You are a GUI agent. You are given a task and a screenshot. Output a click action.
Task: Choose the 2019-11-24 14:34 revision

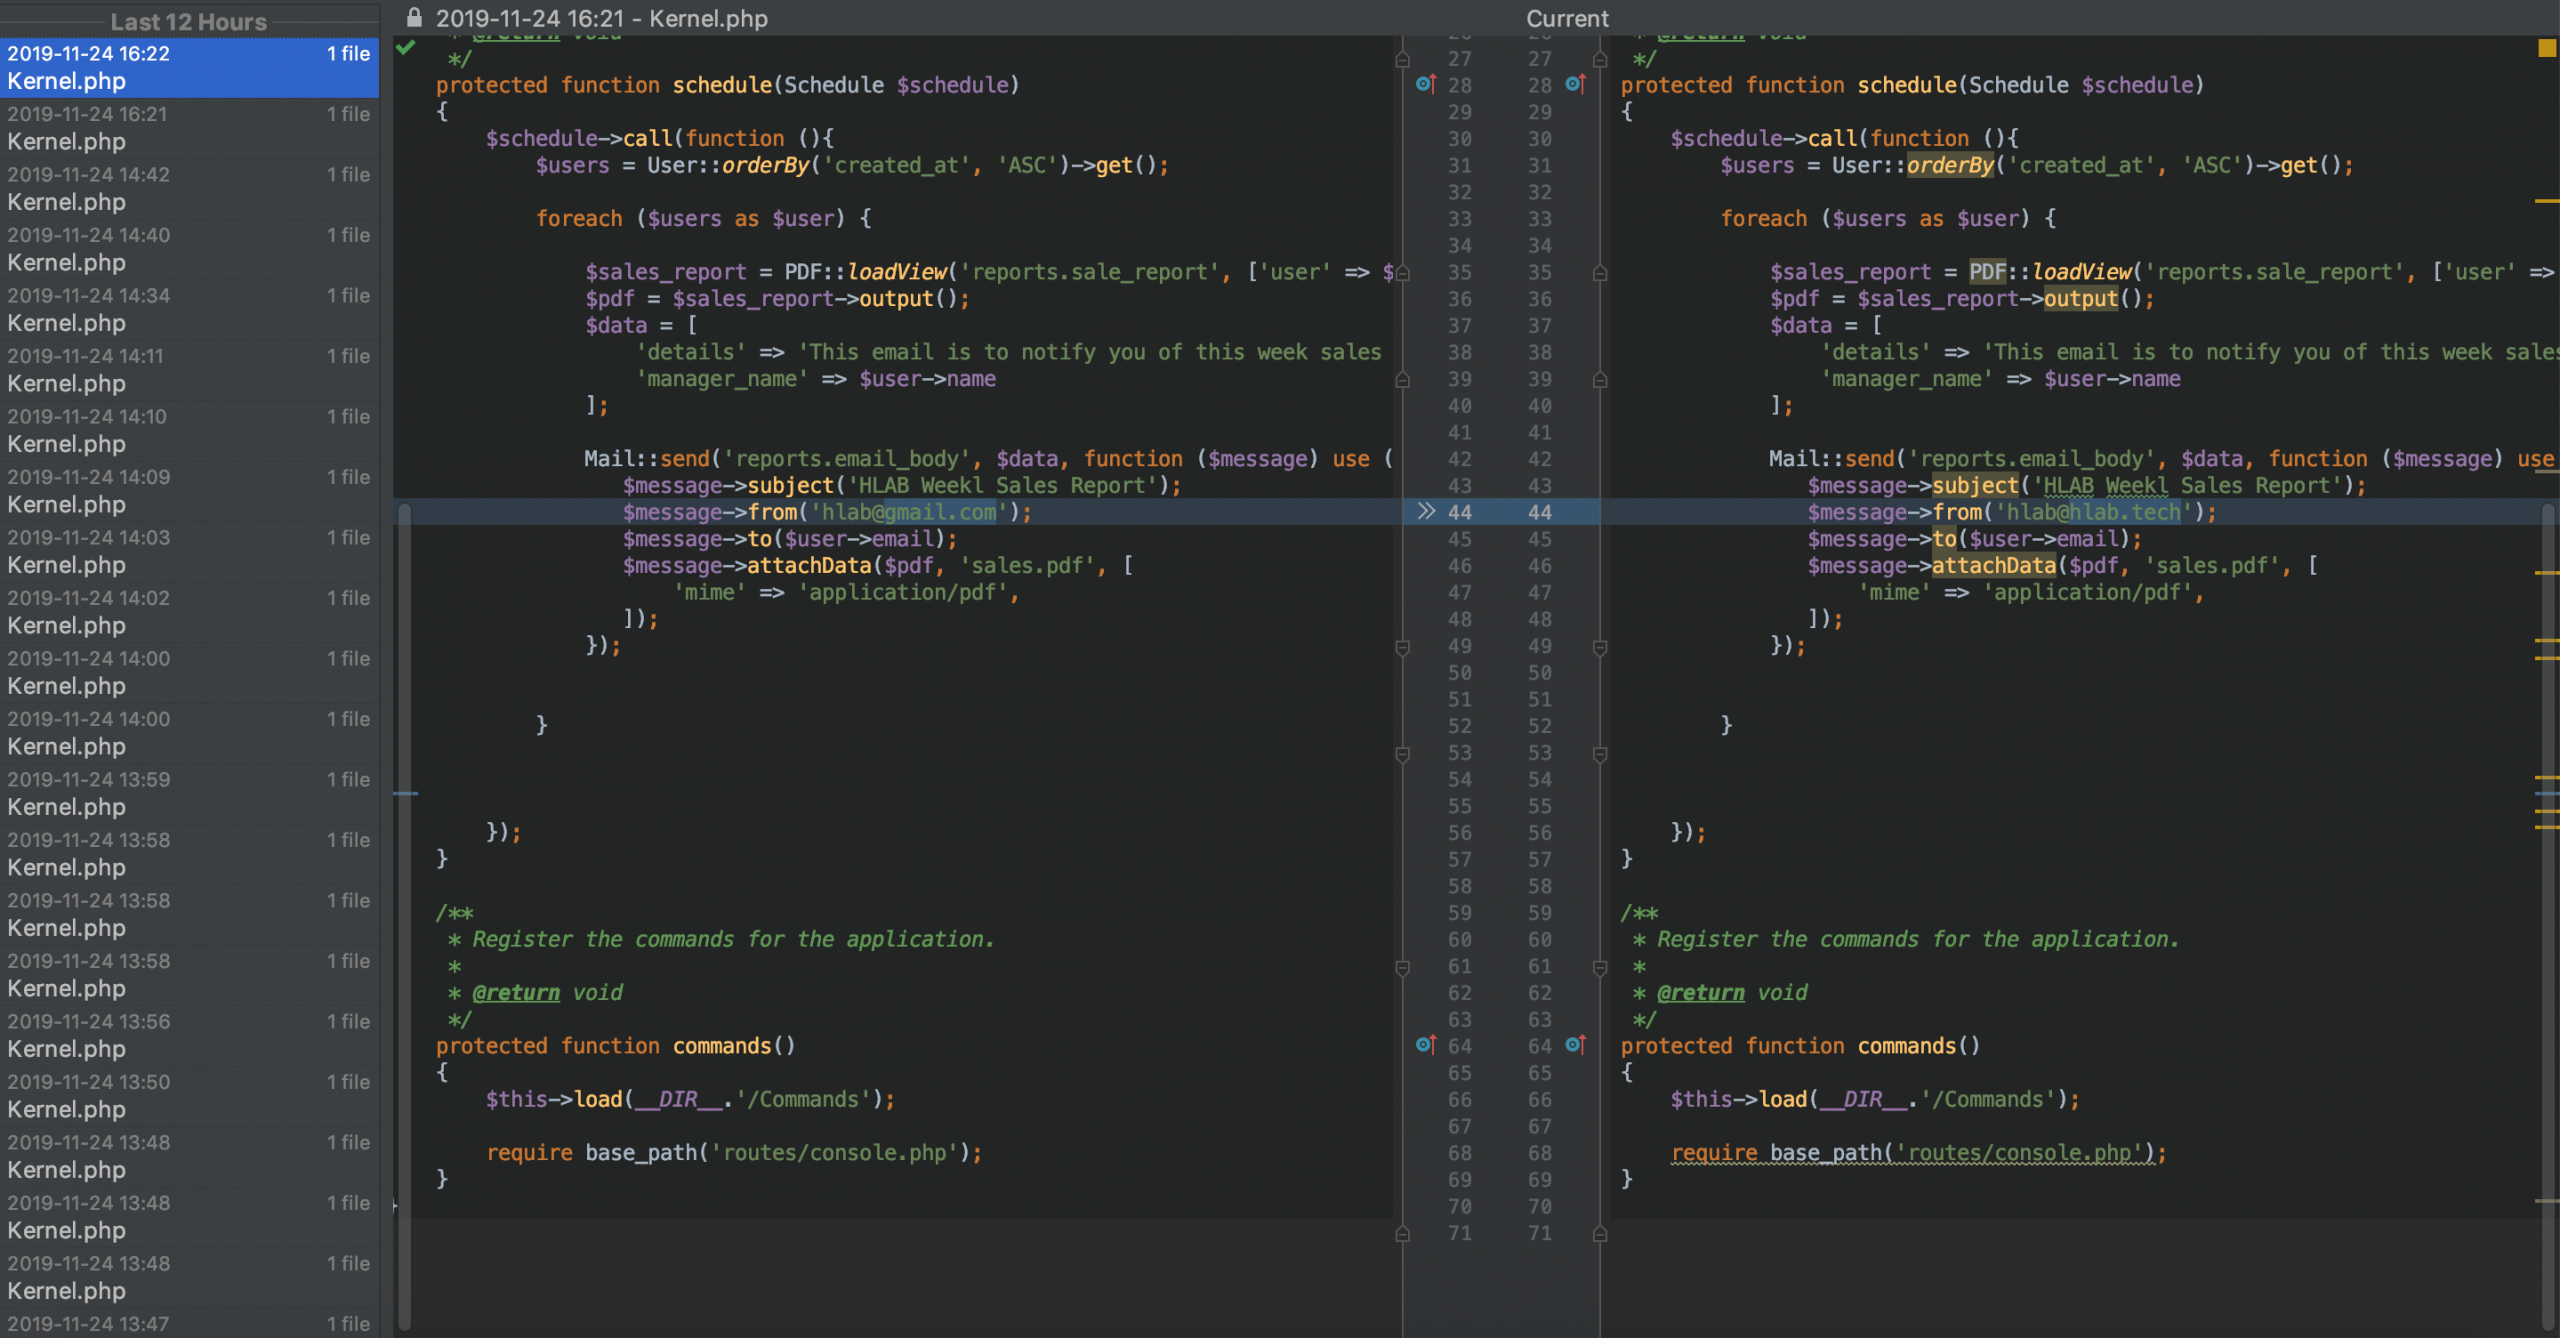pos(189,309)
